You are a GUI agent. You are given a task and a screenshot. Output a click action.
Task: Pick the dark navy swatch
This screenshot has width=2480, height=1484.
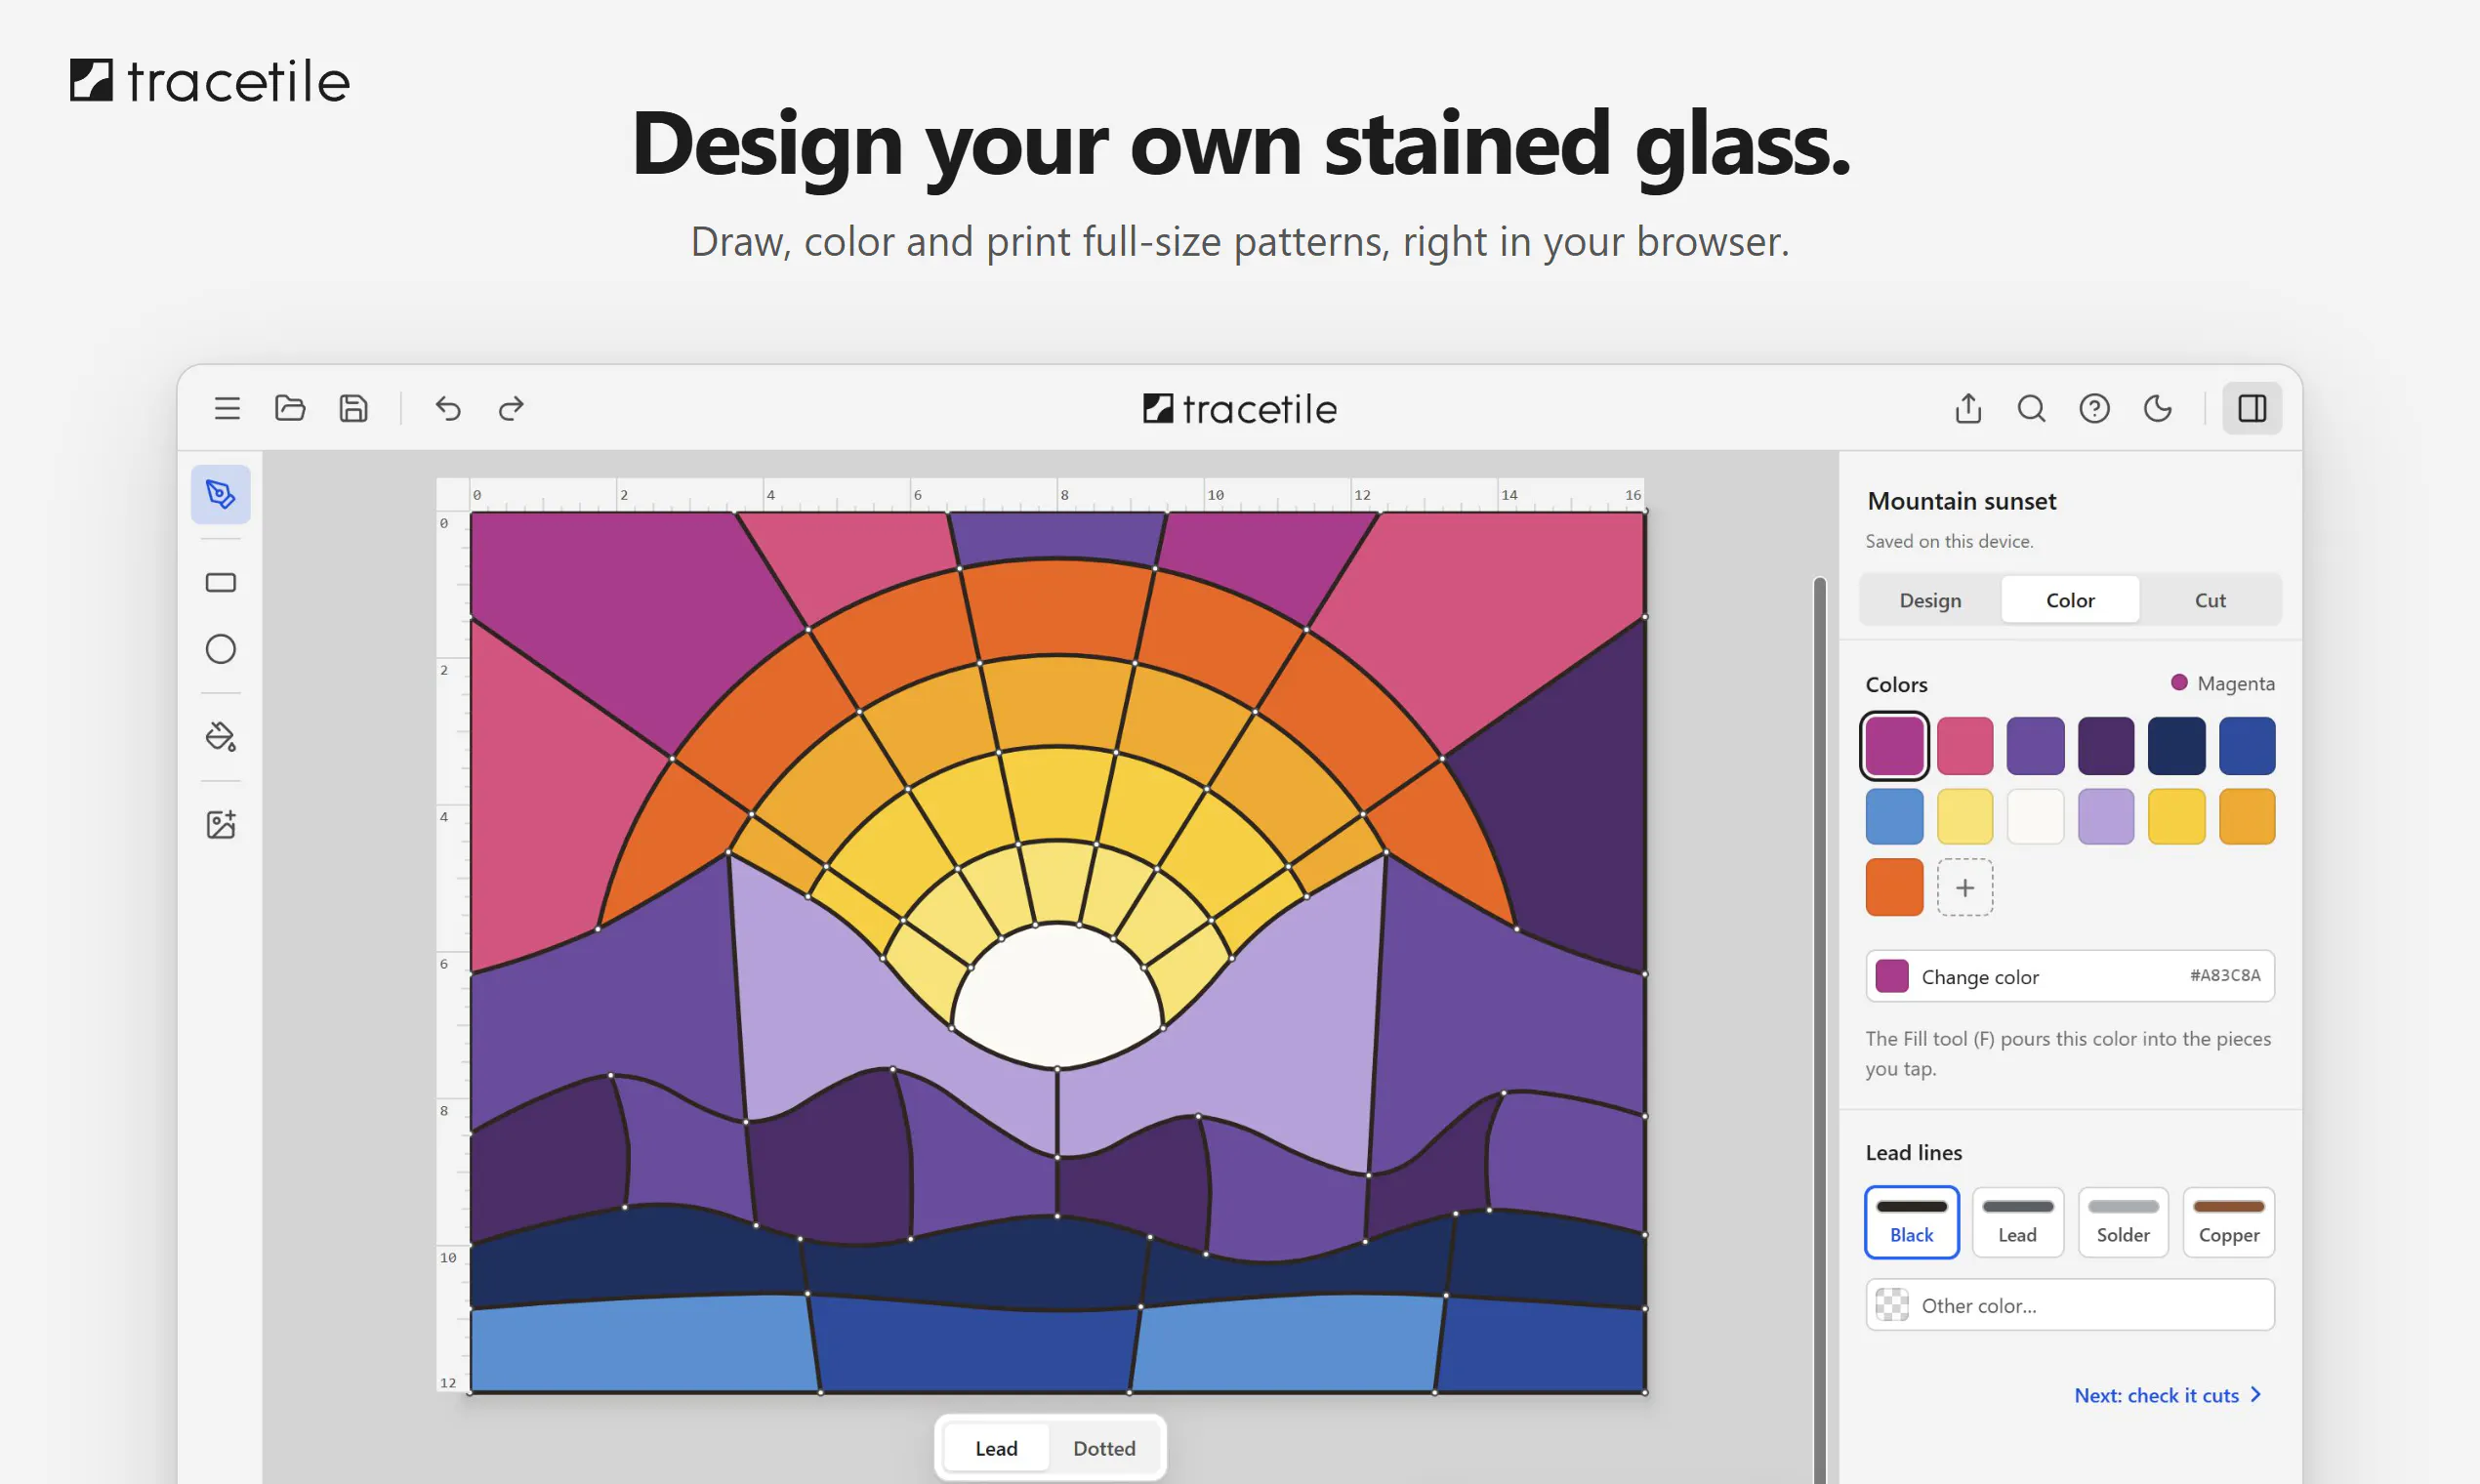tap(2176, 746)
